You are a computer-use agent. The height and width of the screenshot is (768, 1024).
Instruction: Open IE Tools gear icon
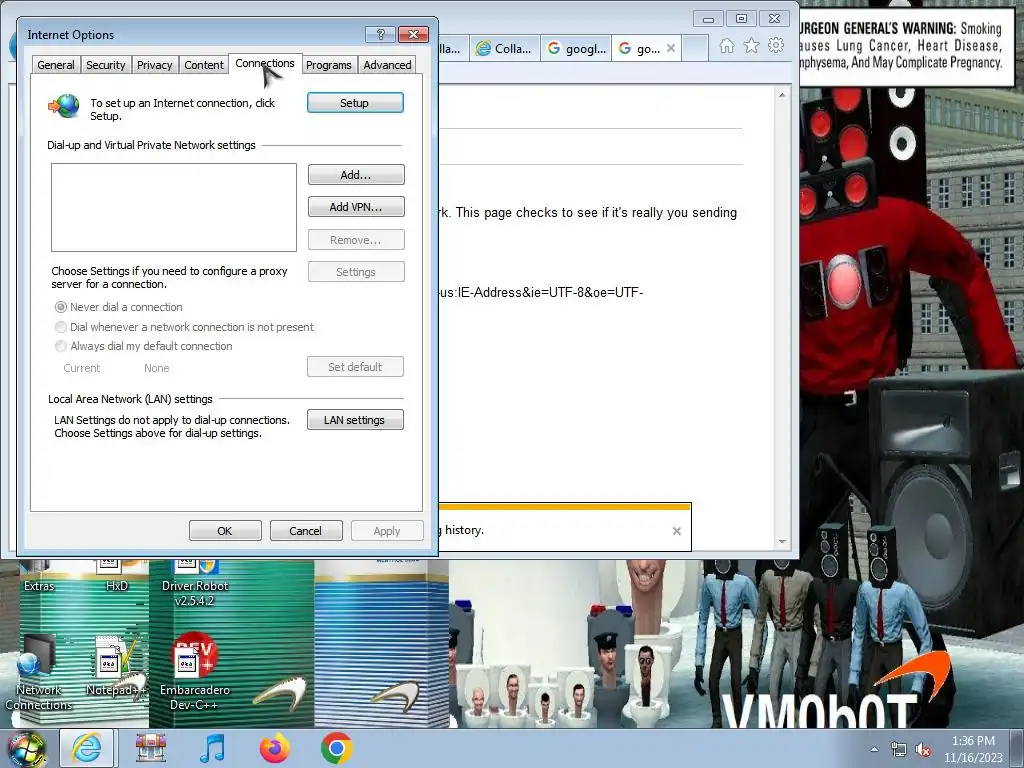coord(776,46)
